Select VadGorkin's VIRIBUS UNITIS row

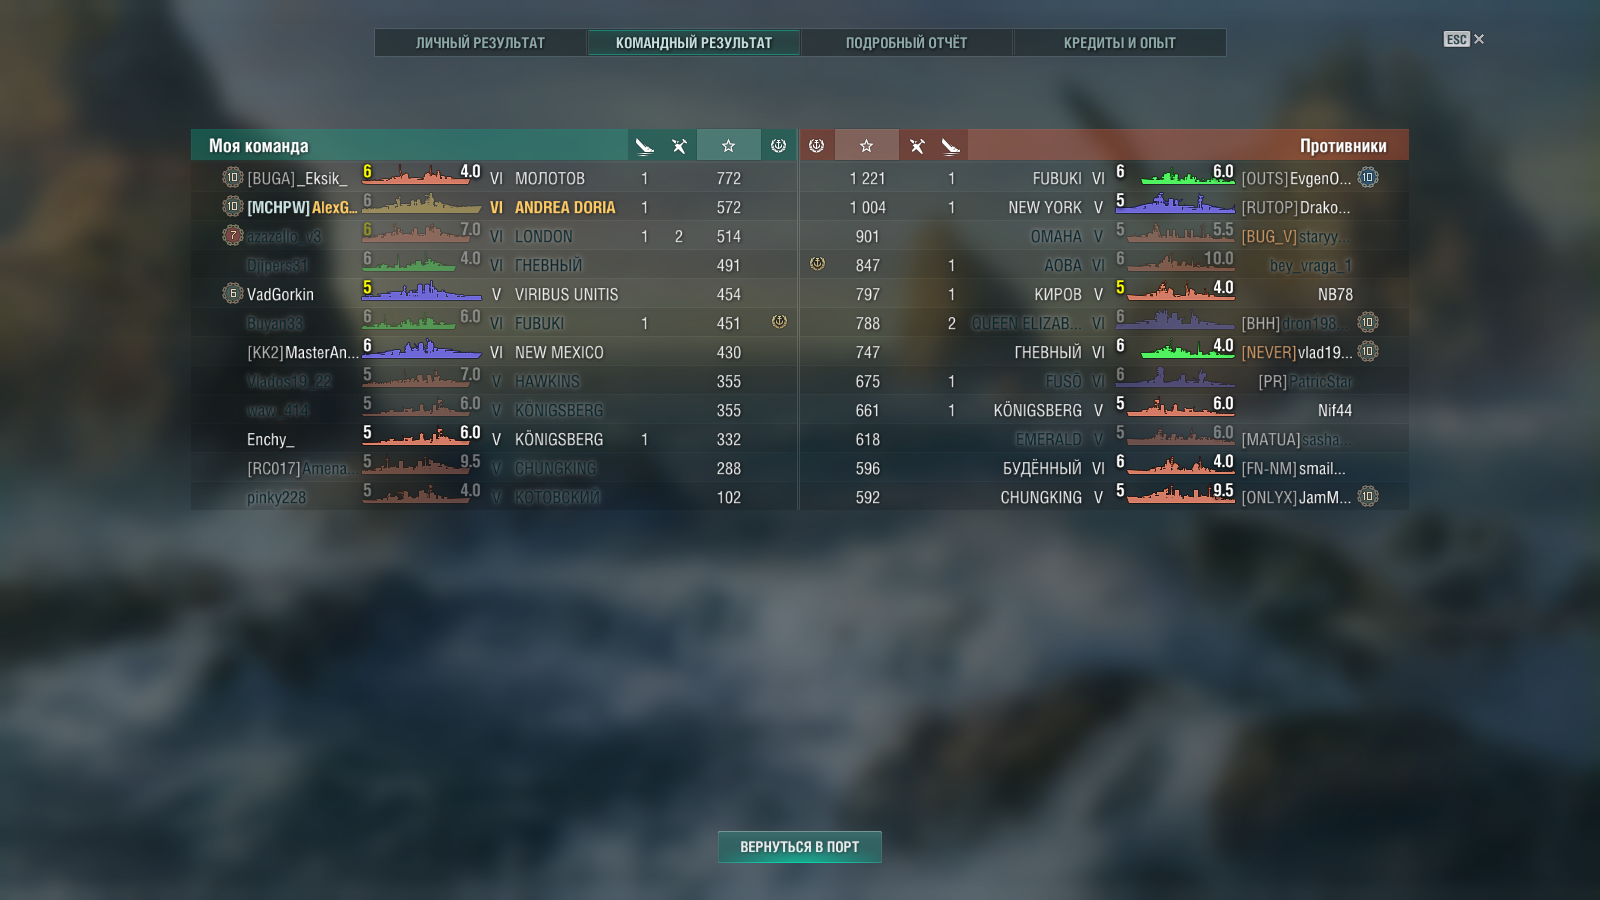click(494, 294)
